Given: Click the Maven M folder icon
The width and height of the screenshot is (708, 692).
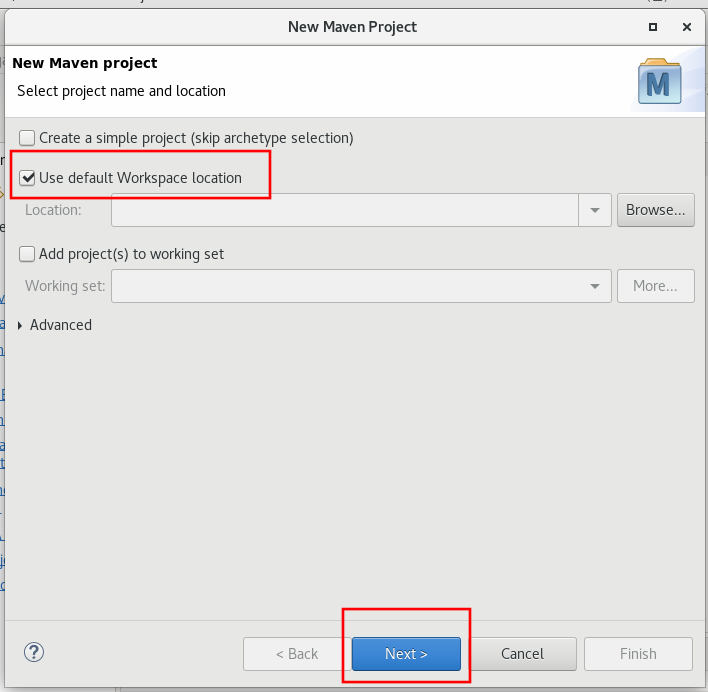Looking at the screenshot, I should 660,81.
